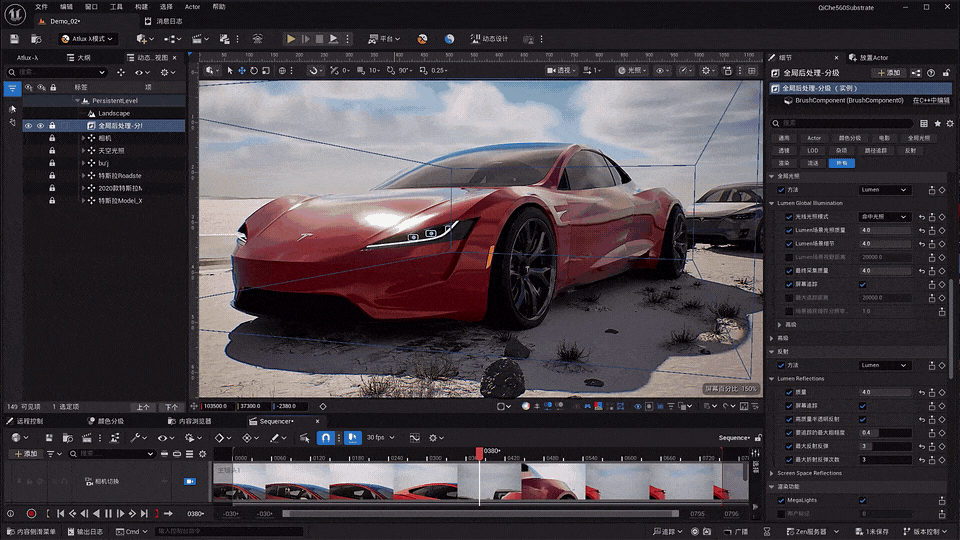The width and height of the screenshot is (960, 540).
Task: Open 方法 Lumen dropdown under 全局光照
Action: 885,190
